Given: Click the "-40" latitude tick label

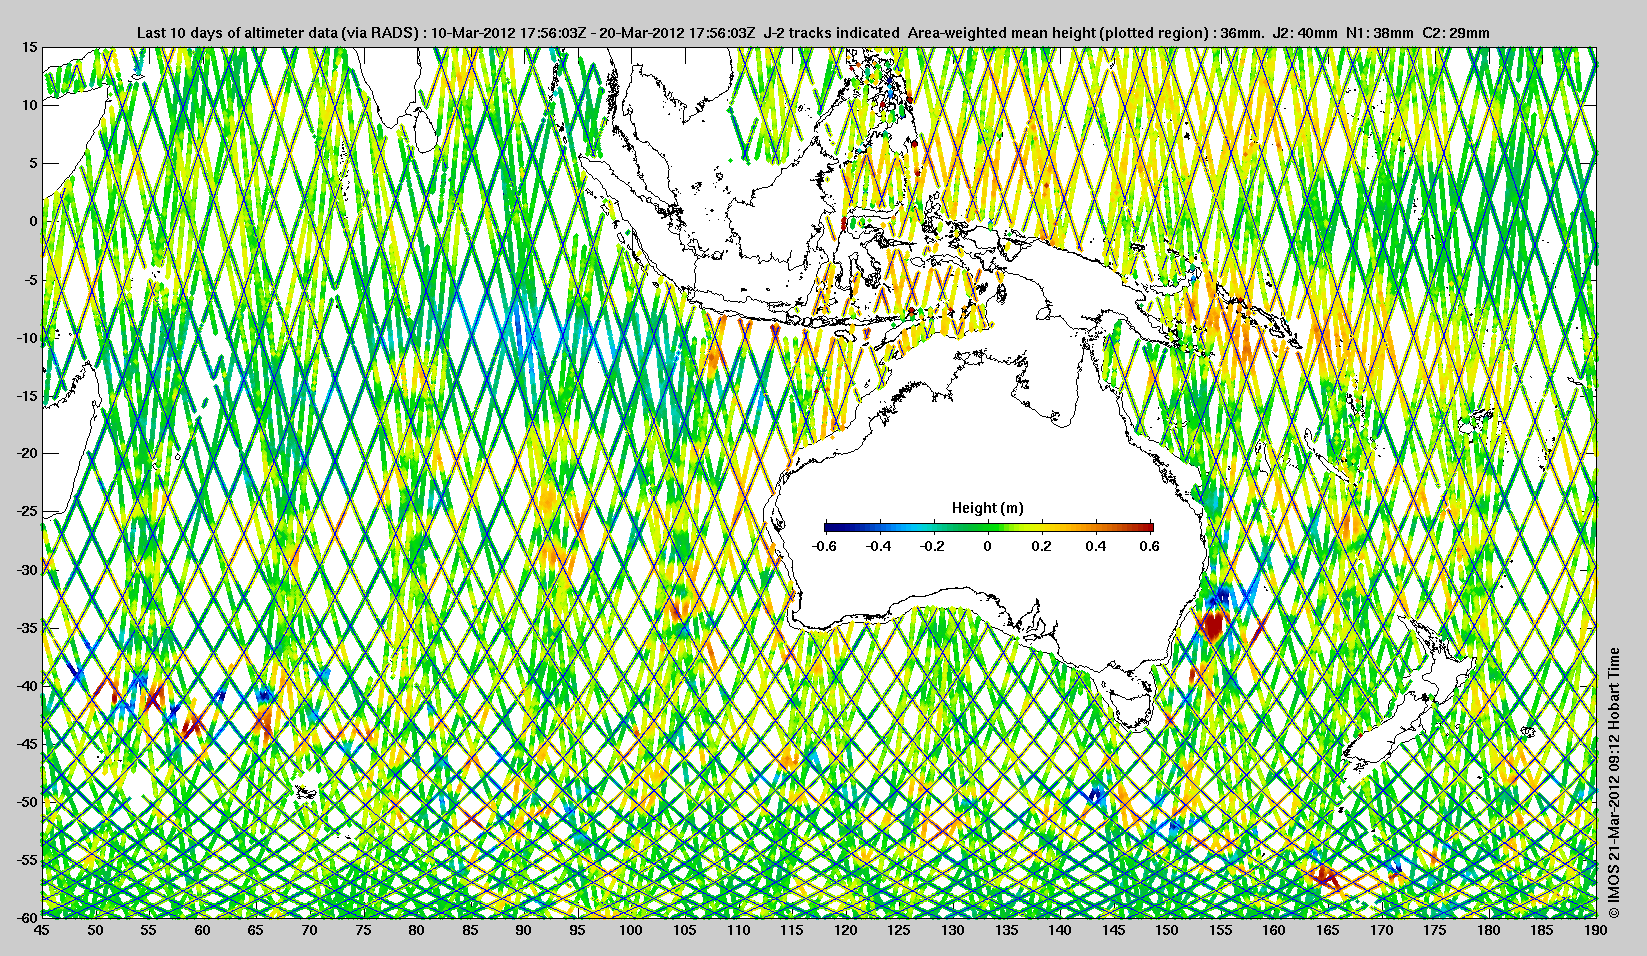Looking at the screenshot, I should pos(27,686).
